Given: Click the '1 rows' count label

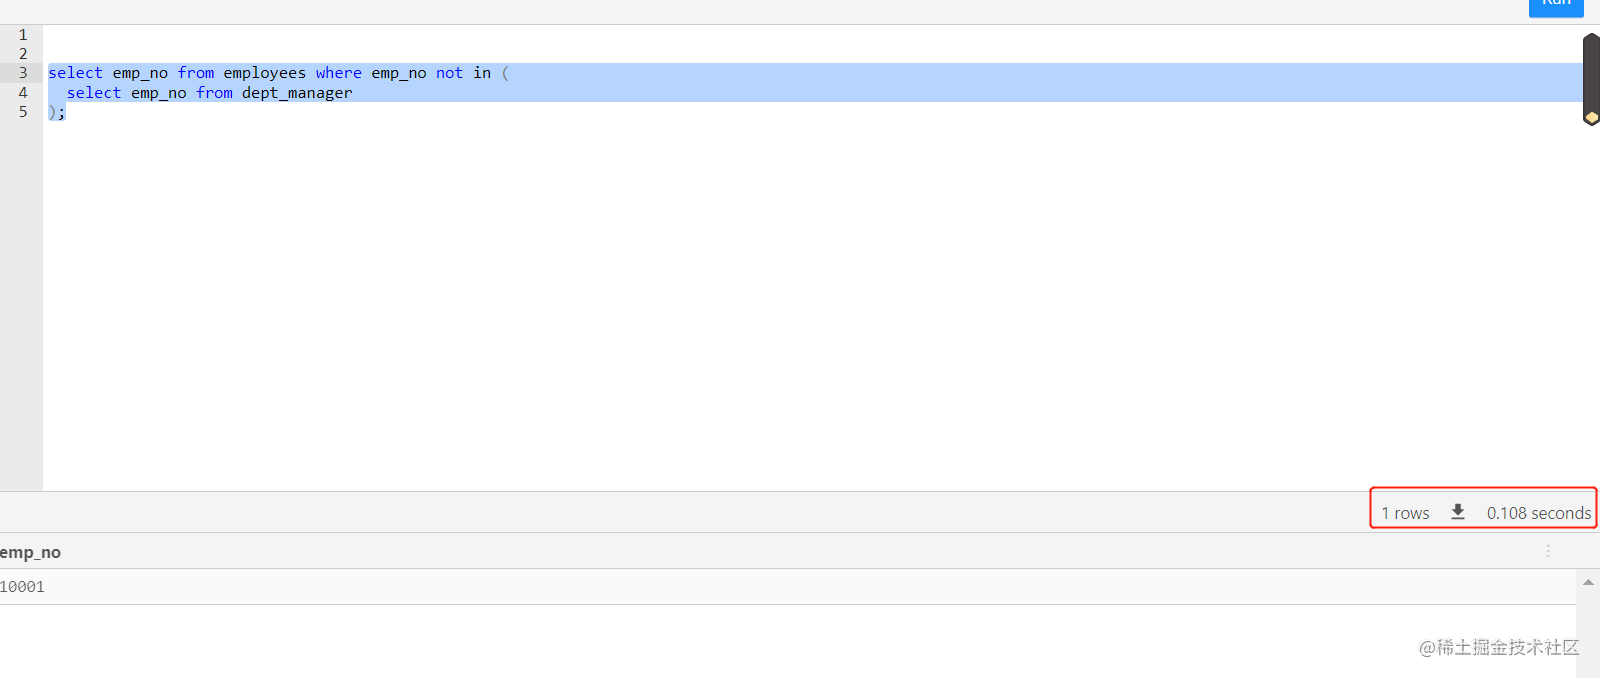Looking at the screenshot, I should click(1405, 513).
